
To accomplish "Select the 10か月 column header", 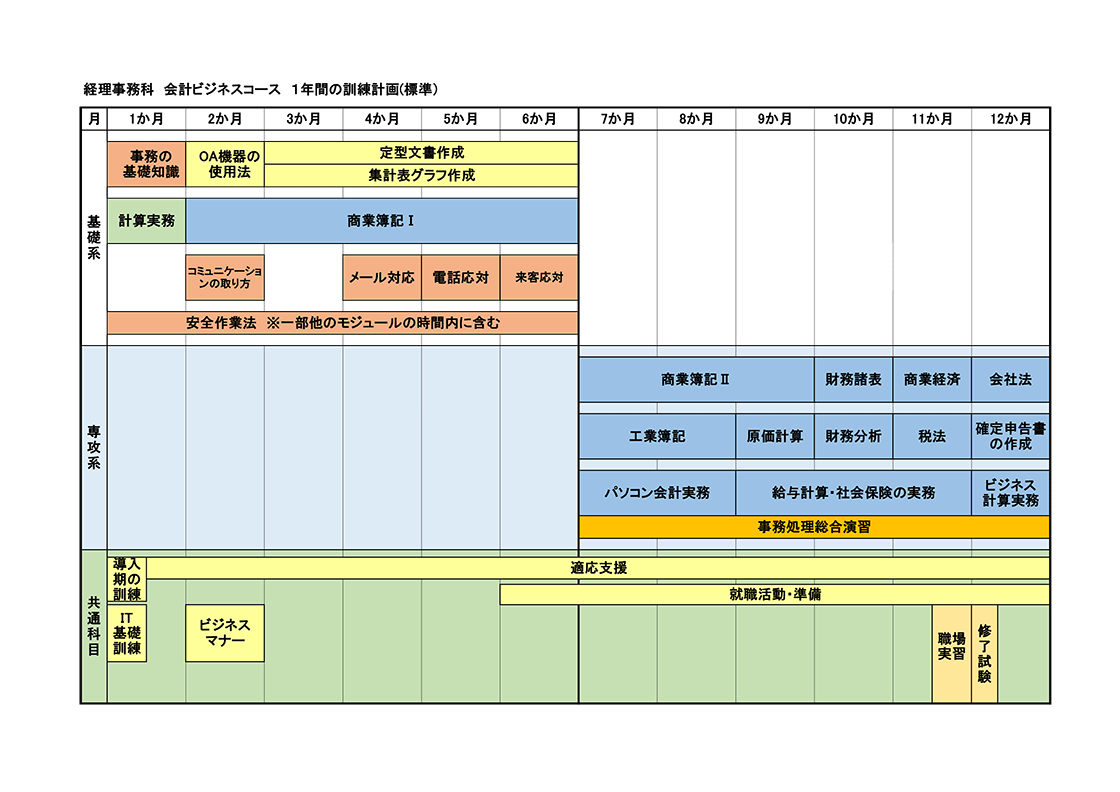I will click(854, 119).
